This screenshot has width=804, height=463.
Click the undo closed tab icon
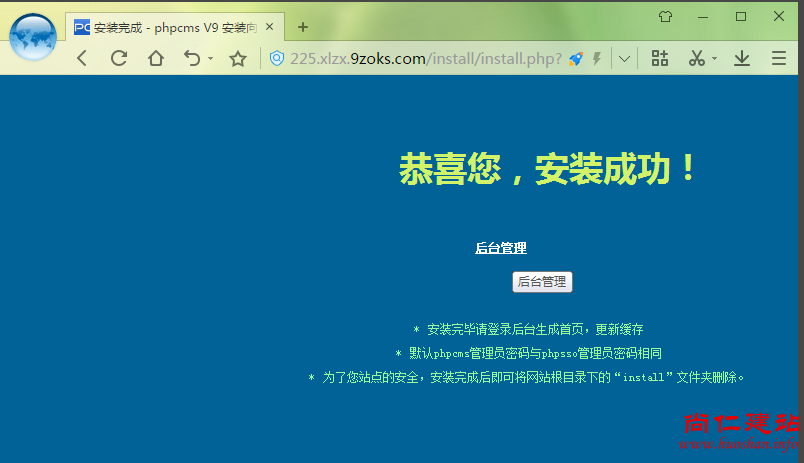click(193, 59)
